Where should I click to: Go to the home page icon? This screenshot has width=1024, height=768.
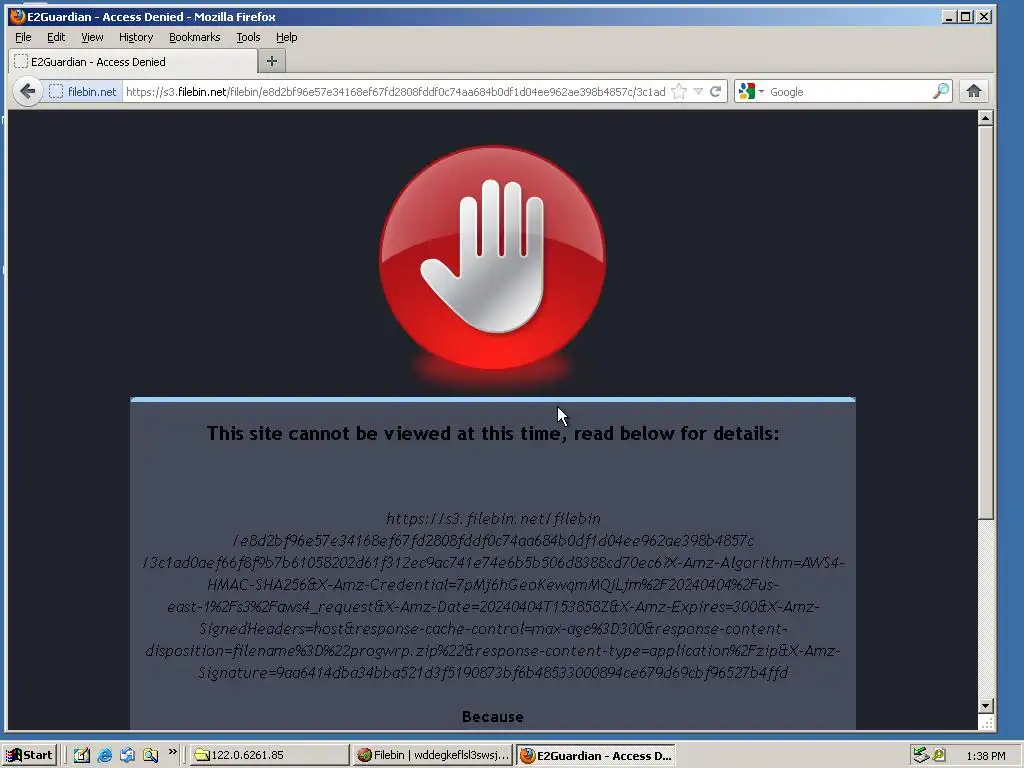click(974, 91)
